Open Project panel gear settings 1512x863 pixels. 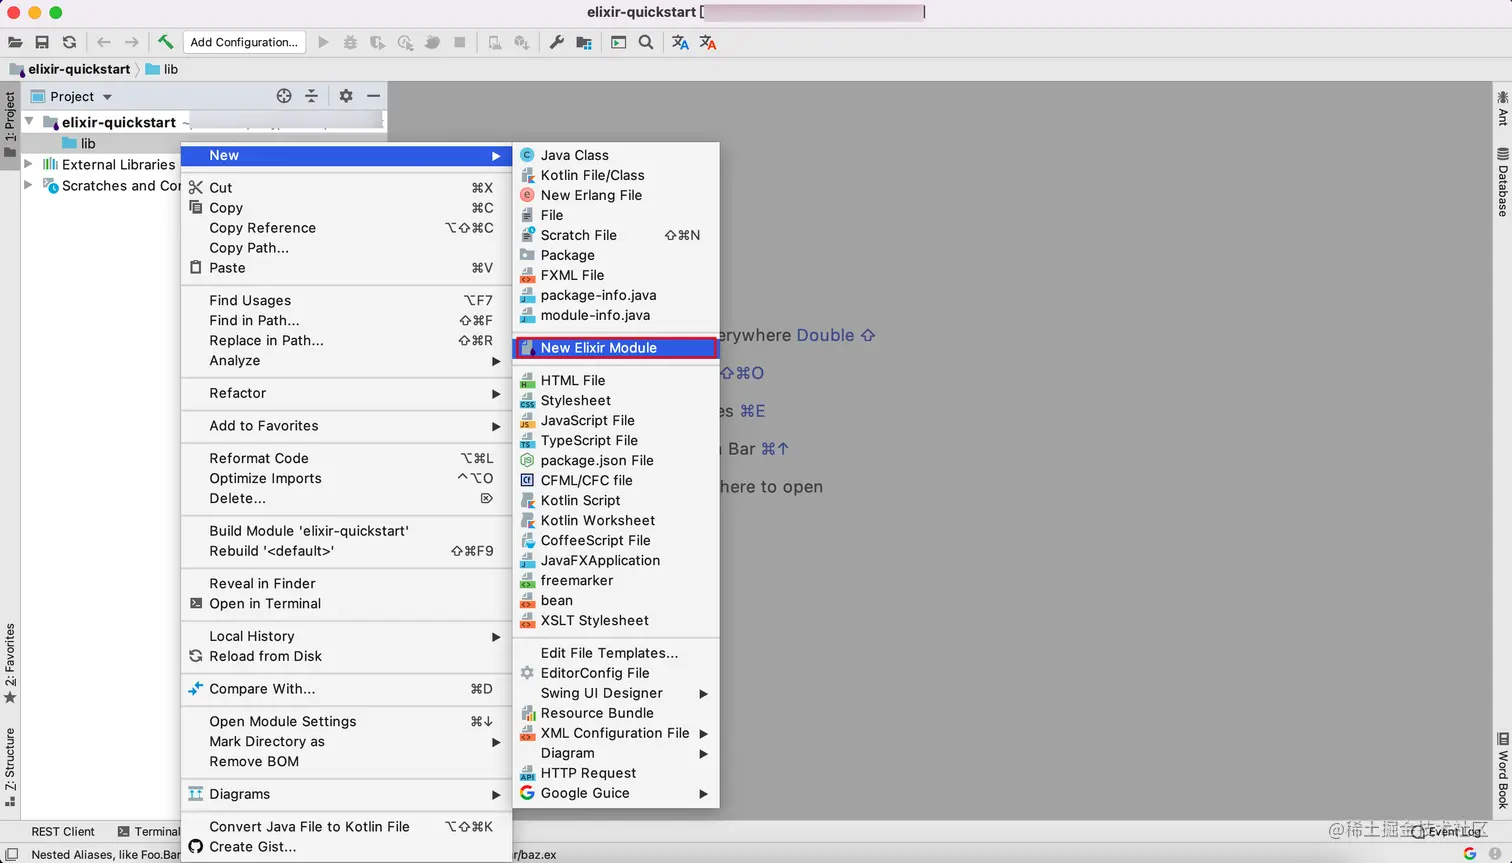click(x=346, y=96)
